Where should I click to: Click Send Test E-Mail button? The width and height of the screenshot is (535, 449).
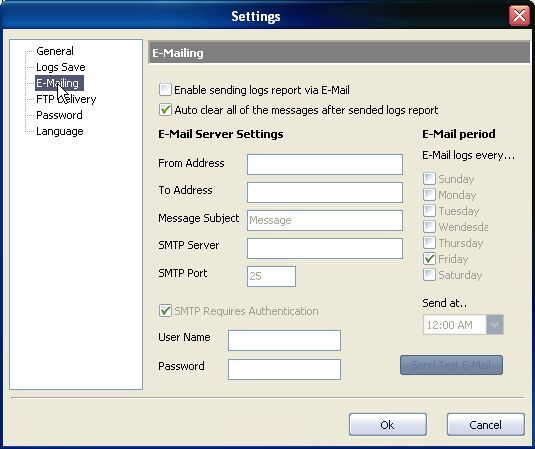point(451,365)
